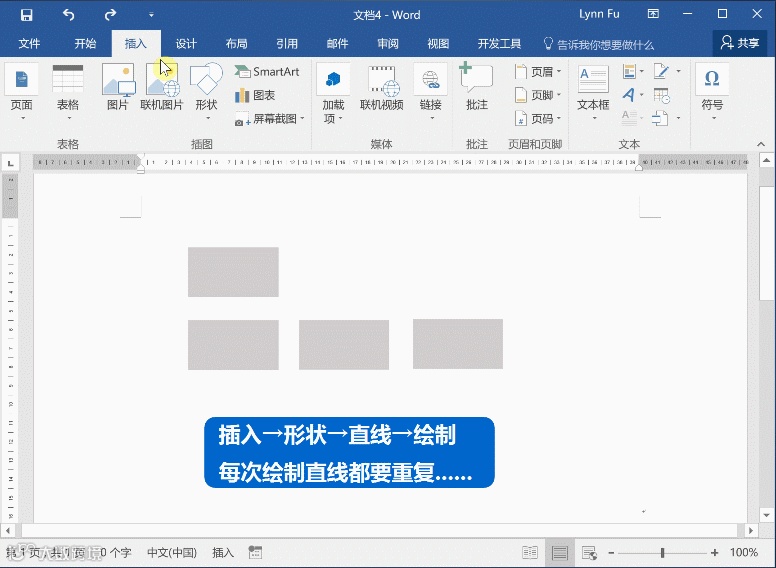Select the top gray rectangle shape
Image resolution: width=776 pixels, height=568 pixels.
(233, 272)
